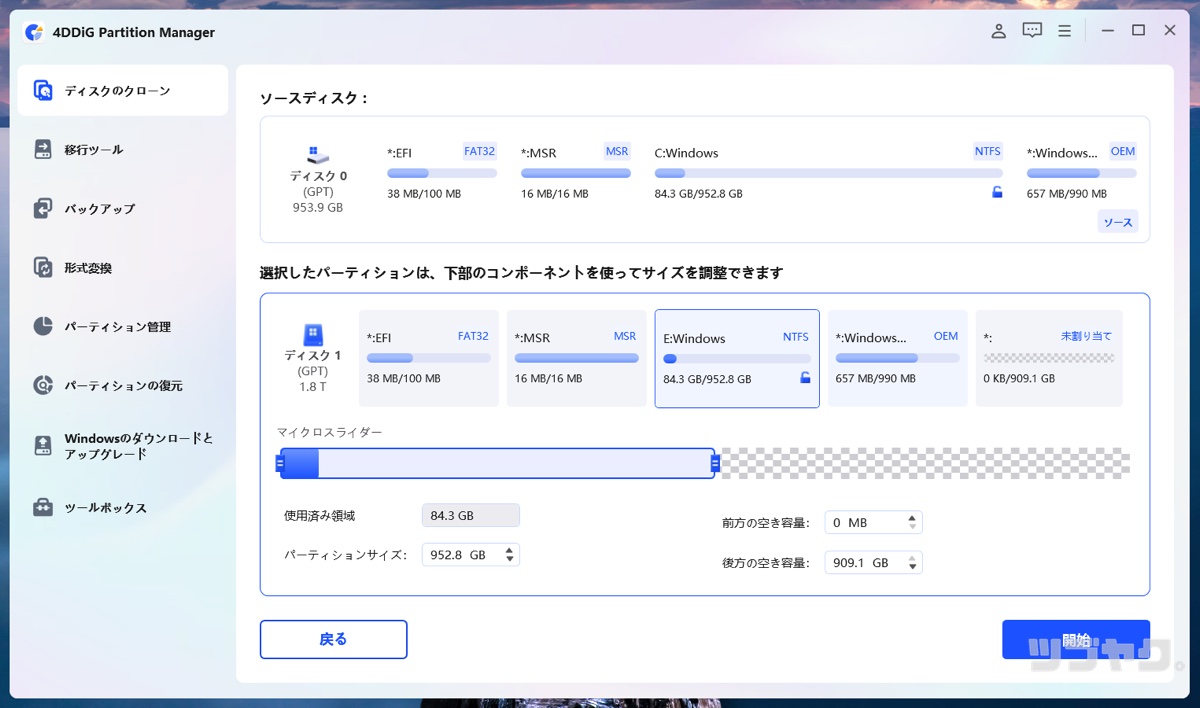
Task: Click the unallocated checkered slider area
Action: [x=926, y=463]
